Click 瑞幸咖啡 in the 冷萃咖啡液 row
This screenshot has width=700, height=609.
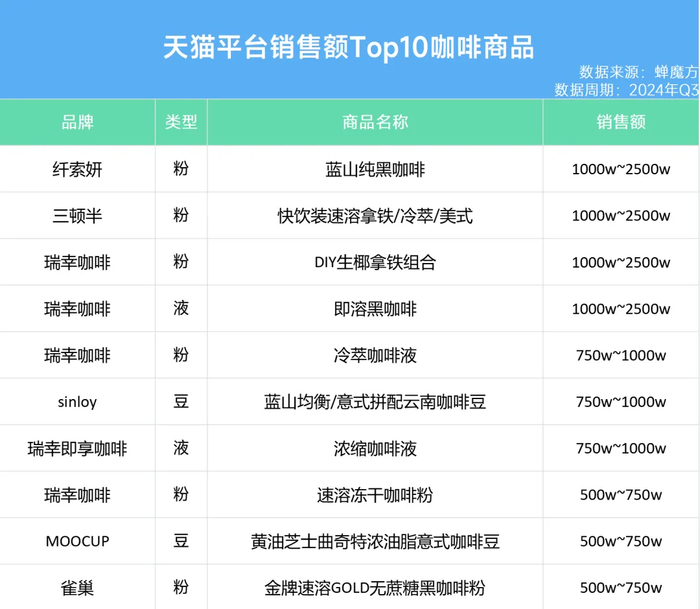click(78, 355)
